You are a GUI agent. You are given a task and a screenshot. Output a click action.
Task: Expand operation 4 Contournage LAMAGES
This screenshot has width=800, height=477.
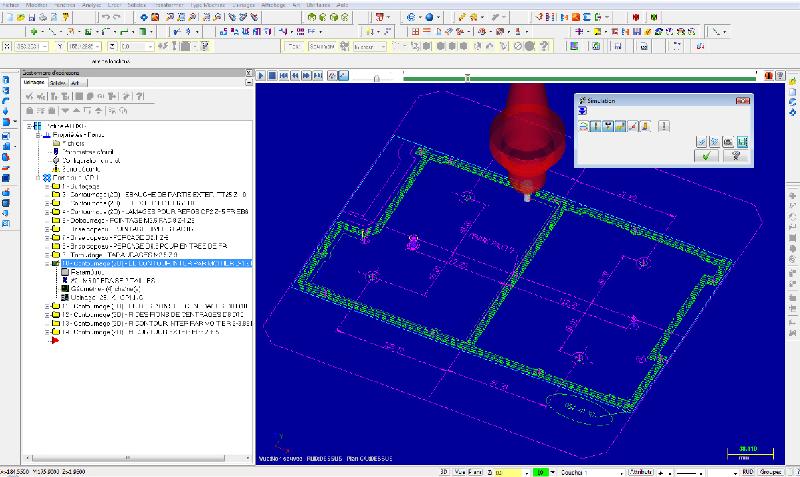(47, 212)
